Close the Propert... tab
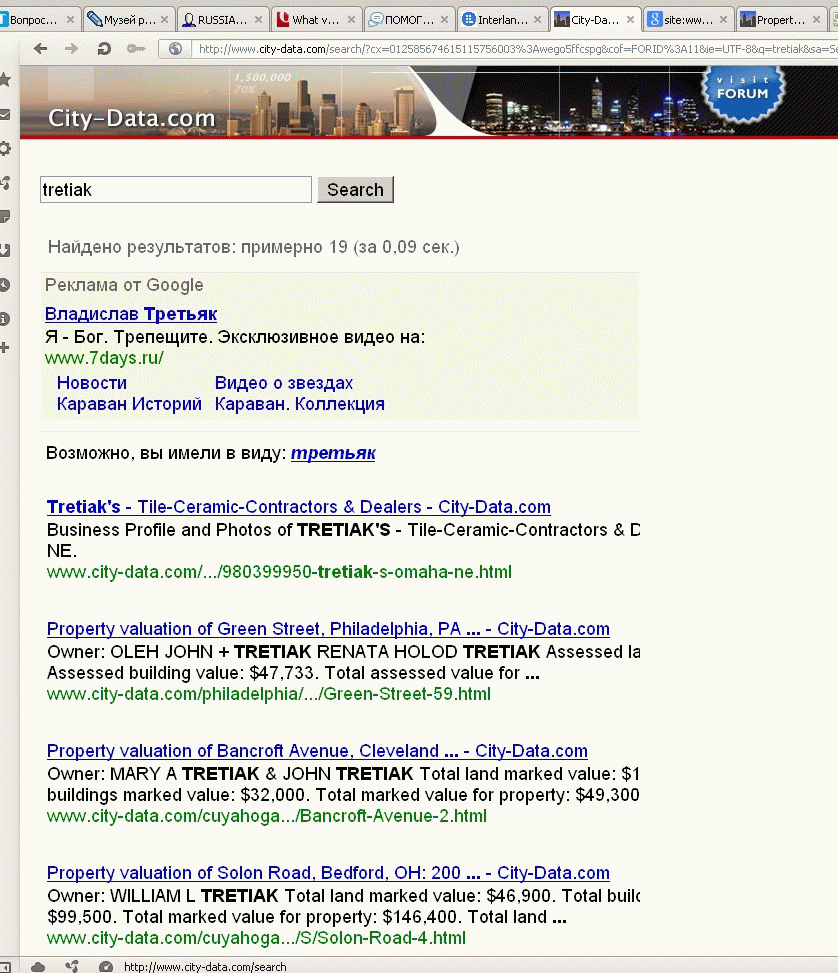This screenshot has height=973, width=838. (x=816, y=20)
